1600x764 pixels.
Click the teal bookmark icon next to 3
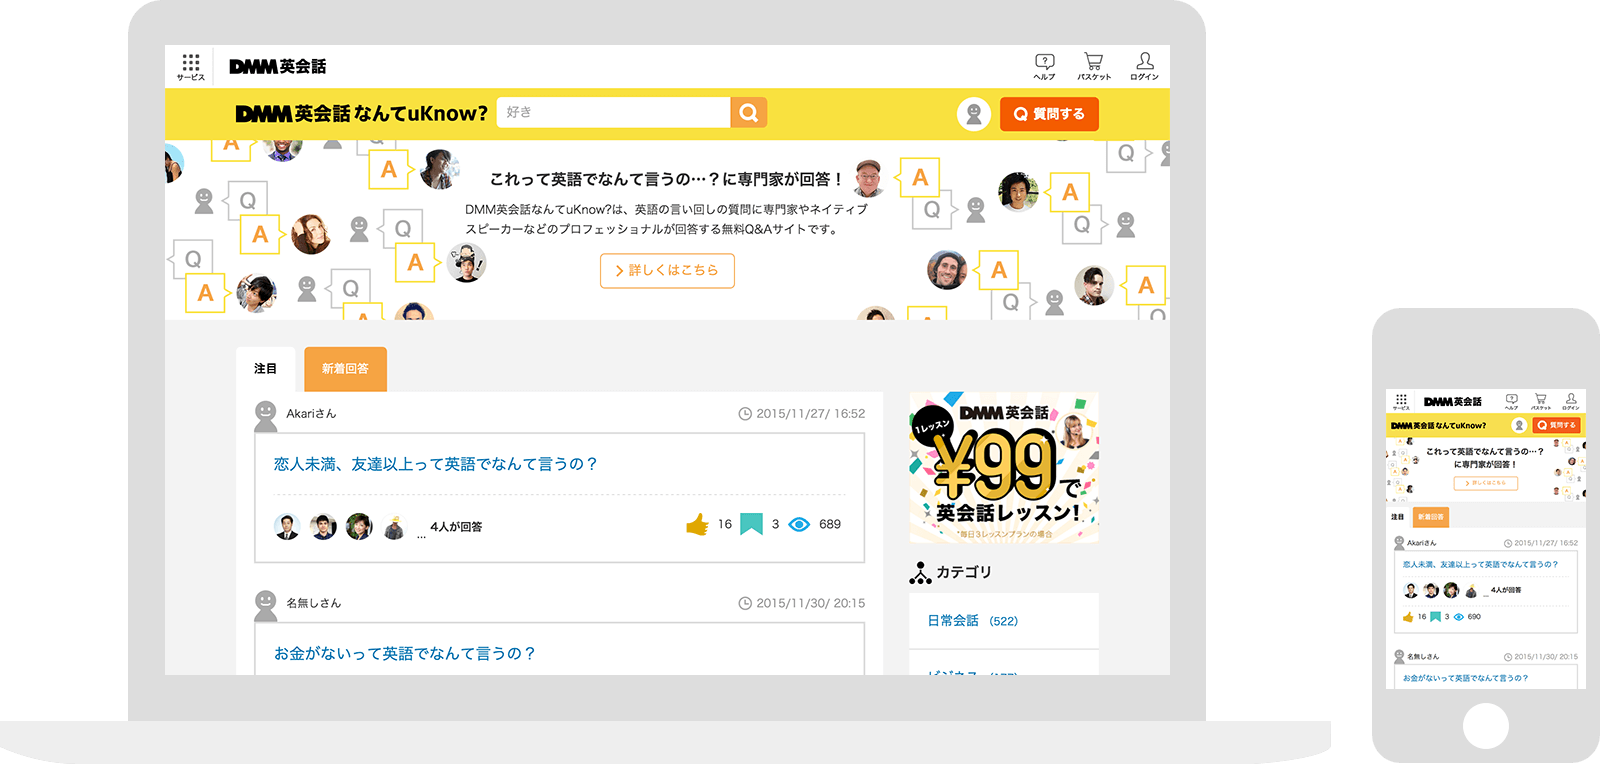[751, 524]
